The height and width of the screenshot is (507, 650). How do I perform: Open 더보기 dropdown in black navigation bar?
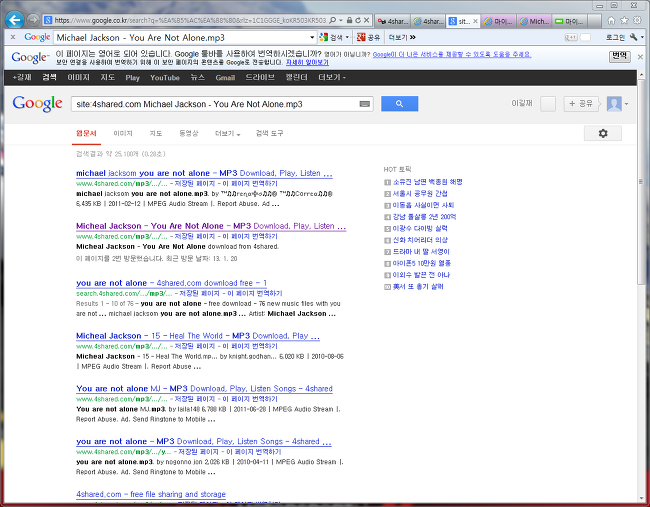pos(332,78)
